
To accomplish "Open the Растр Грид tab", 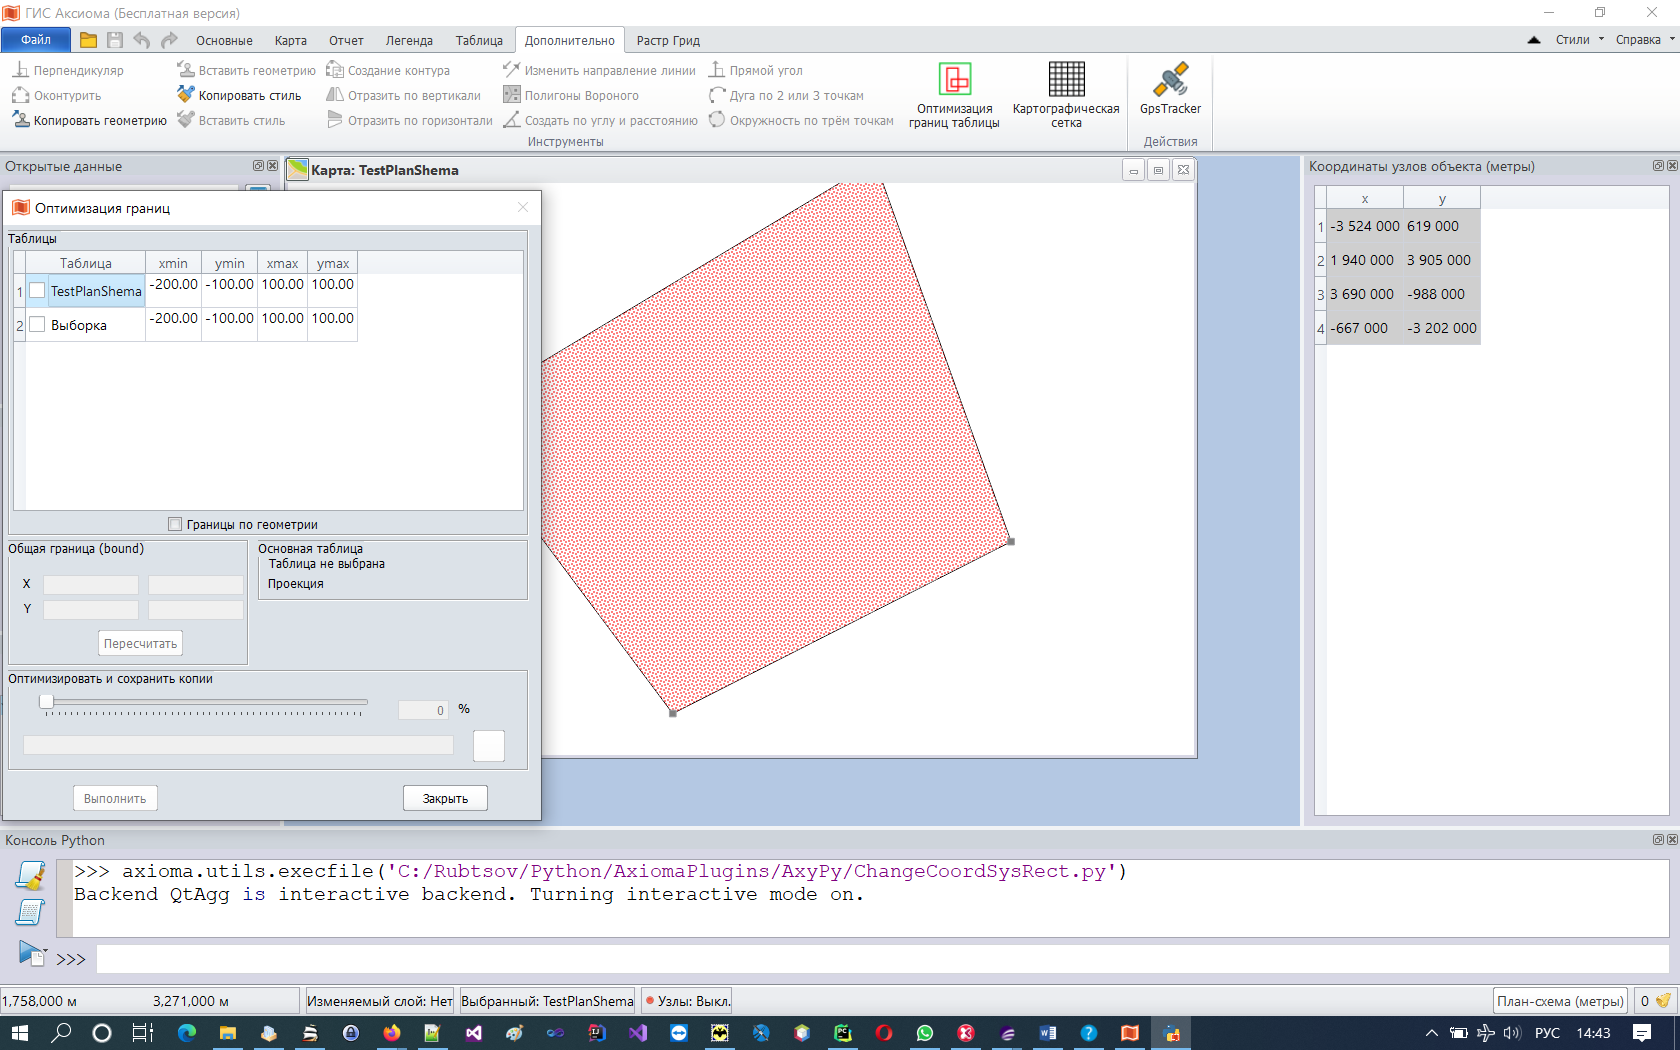I will (x=668, y=41).
